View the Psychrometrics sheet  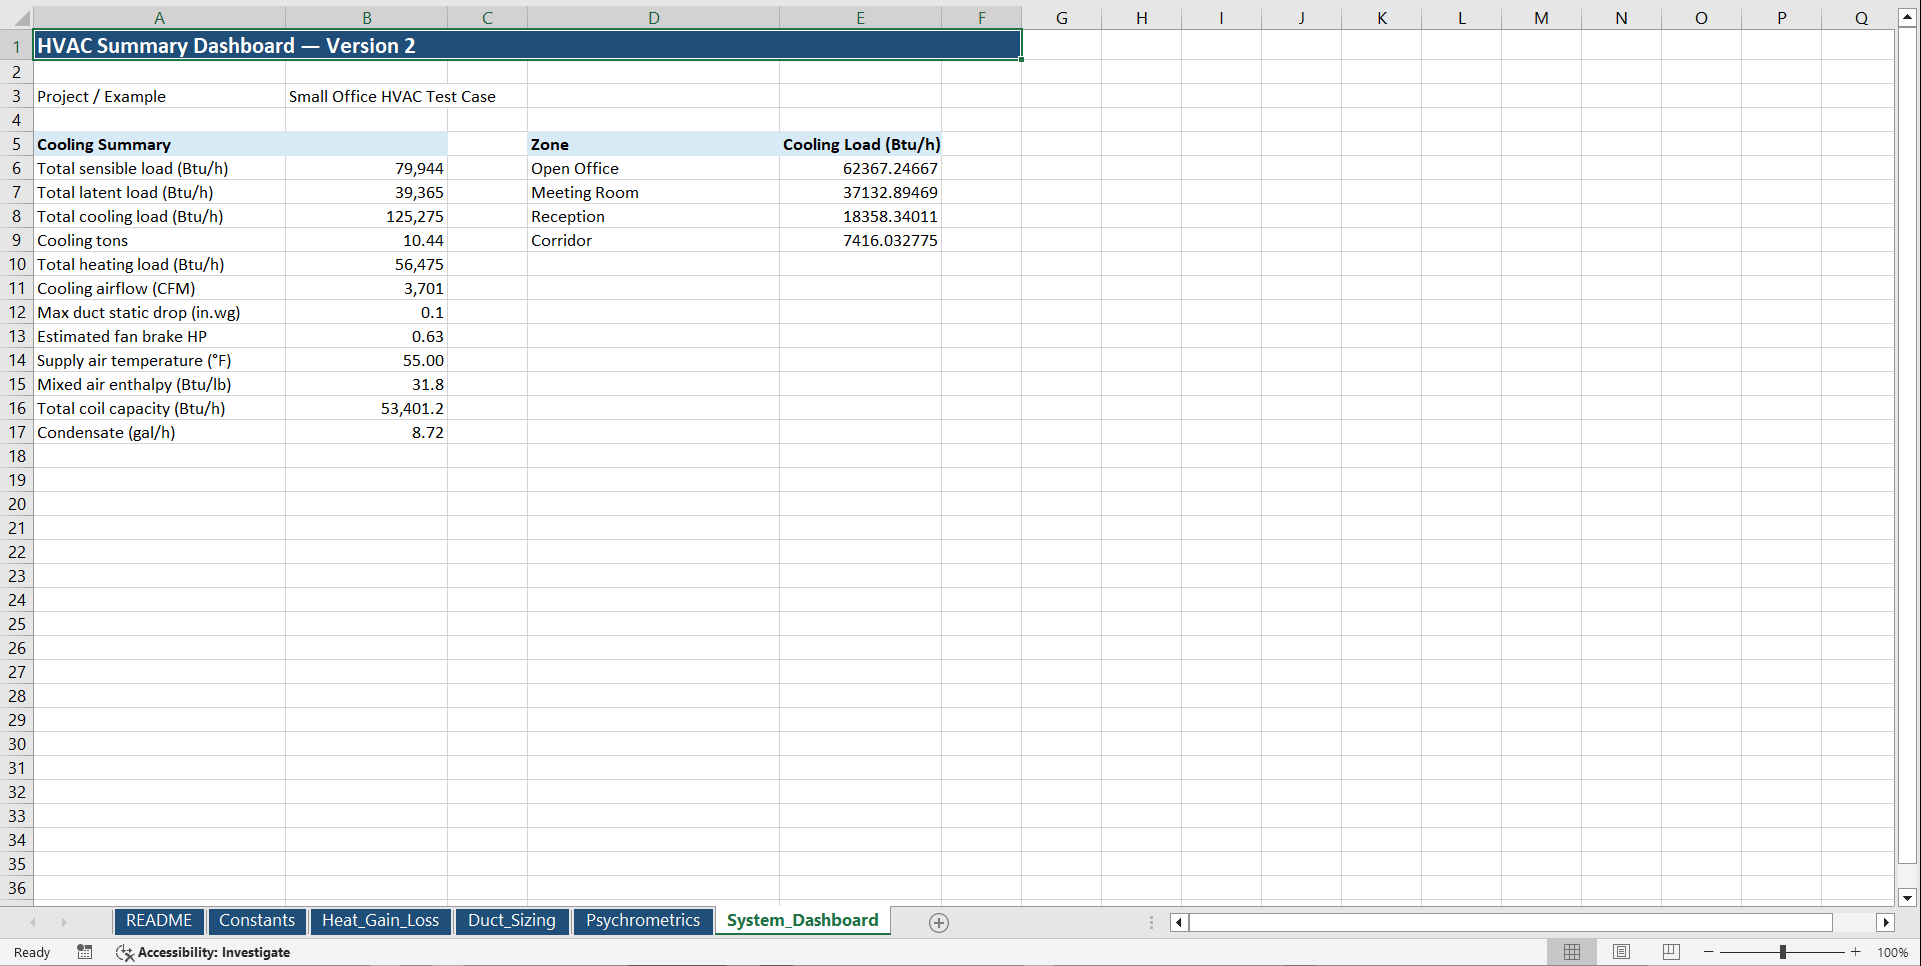643,920
